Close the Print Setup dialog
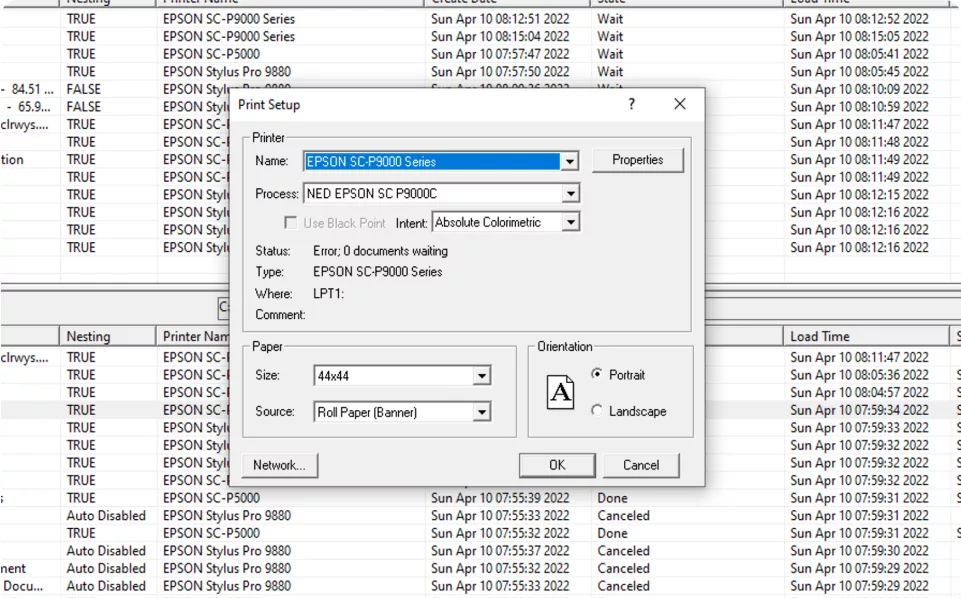Screen dimensions: 961x598 [x=680, y=104]
